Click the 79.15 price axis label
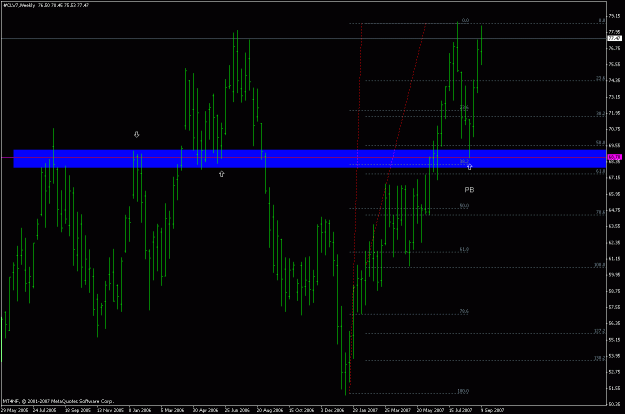Screen dimensions: 625x414 614,16
